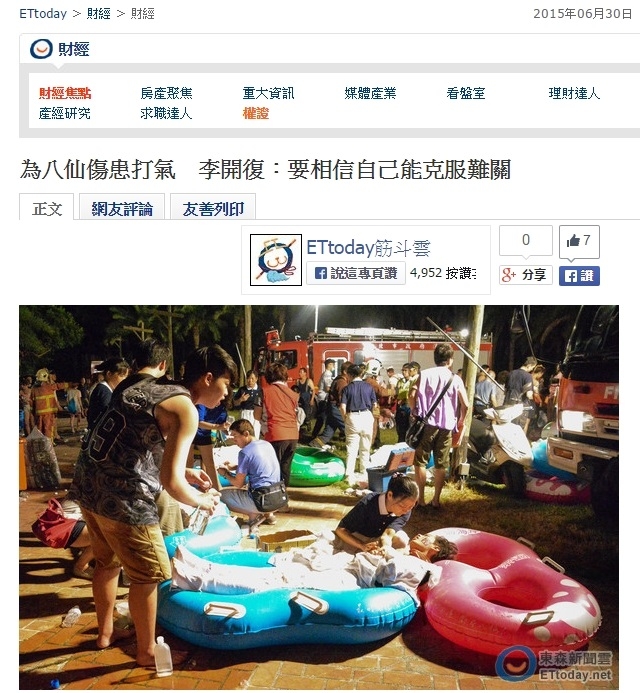Open the orange 權證 link
640x693 pixels.
(256, 114)
